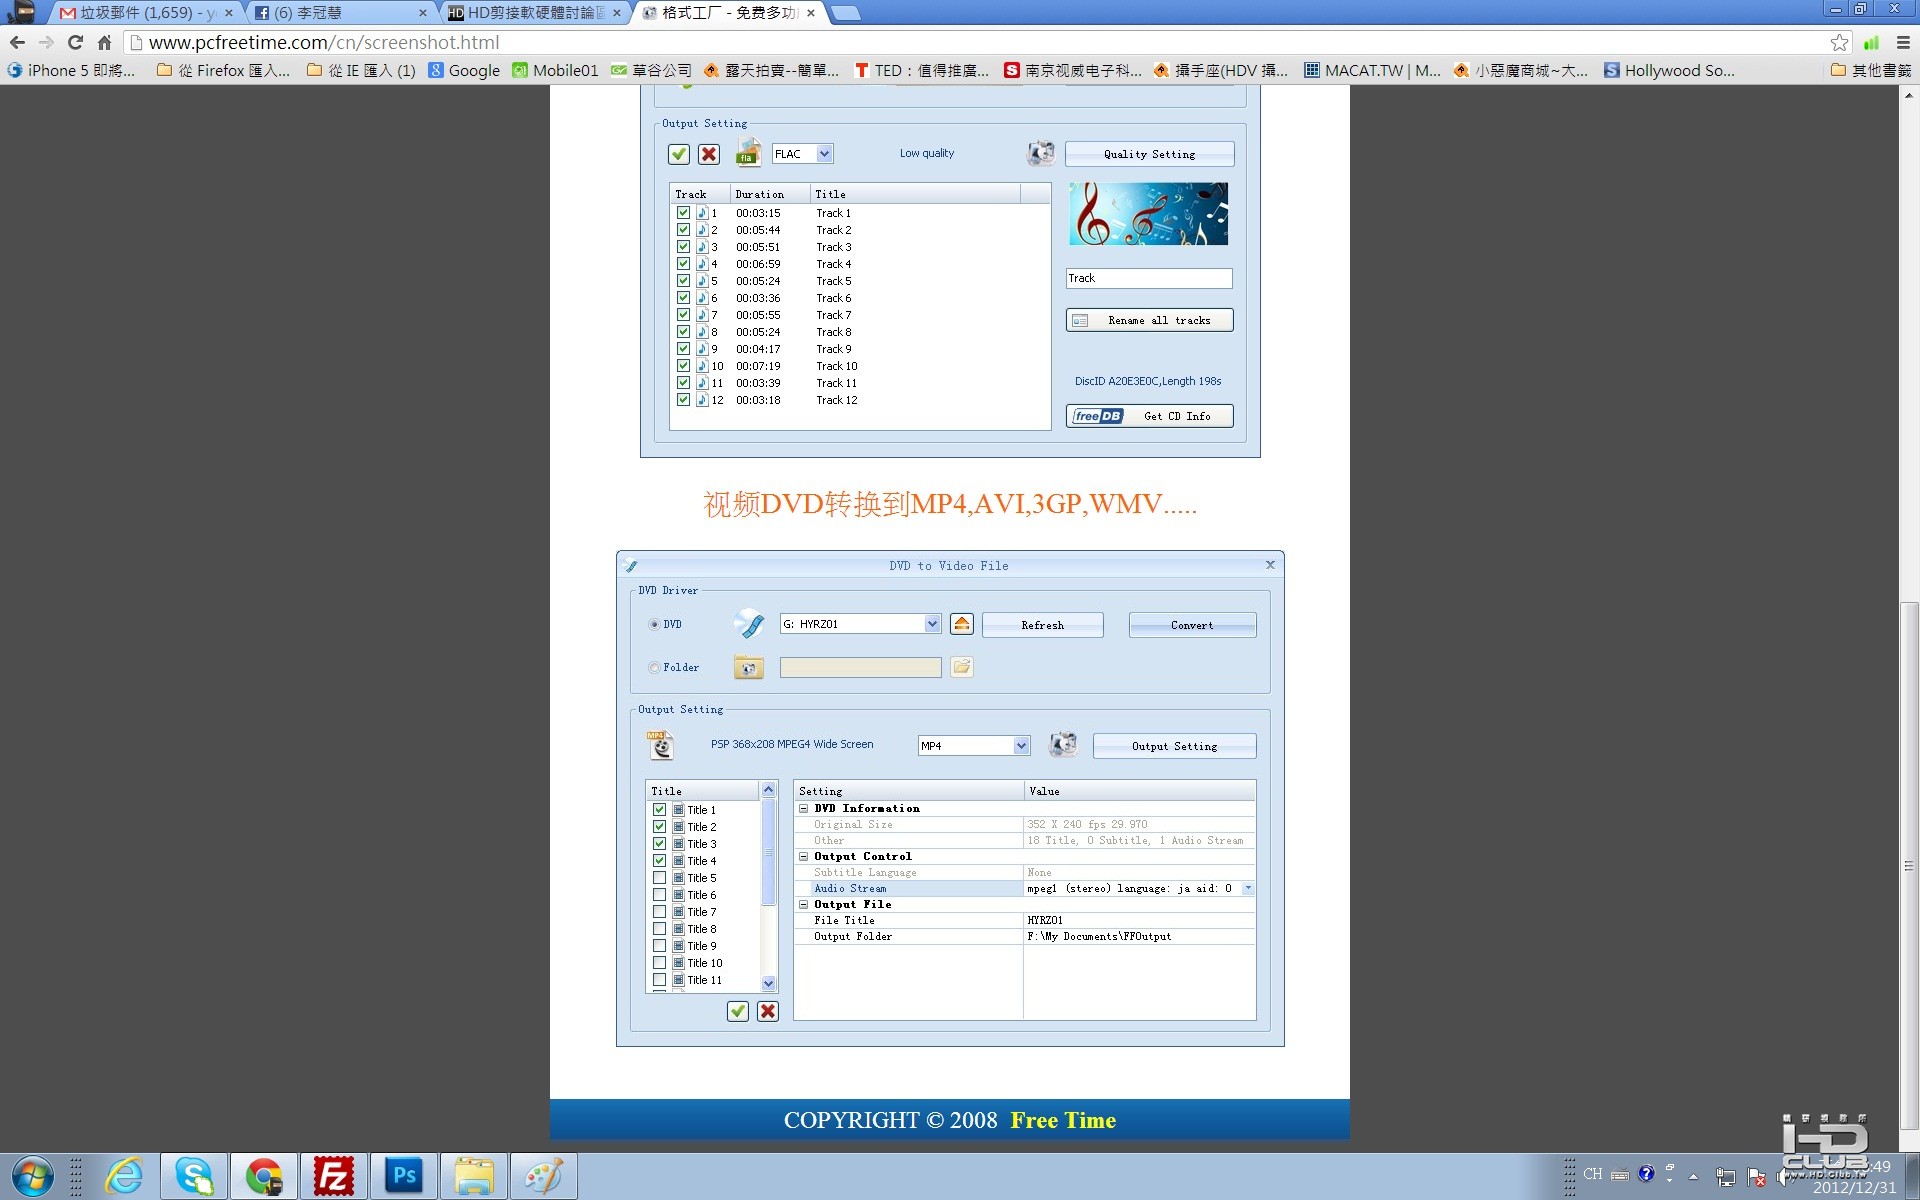Image resolution: width=1920 pixels, height=1200 pixels.
Task: Click the browser reload icon
Action: (x=75, y=42)
